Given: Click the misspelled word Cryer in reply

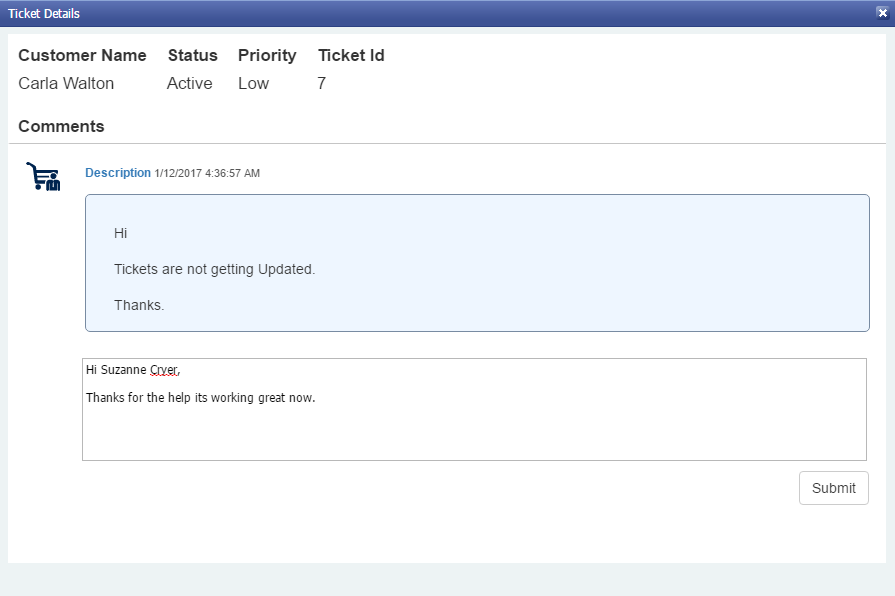Looking at the screenshot, I should point(164,370).
